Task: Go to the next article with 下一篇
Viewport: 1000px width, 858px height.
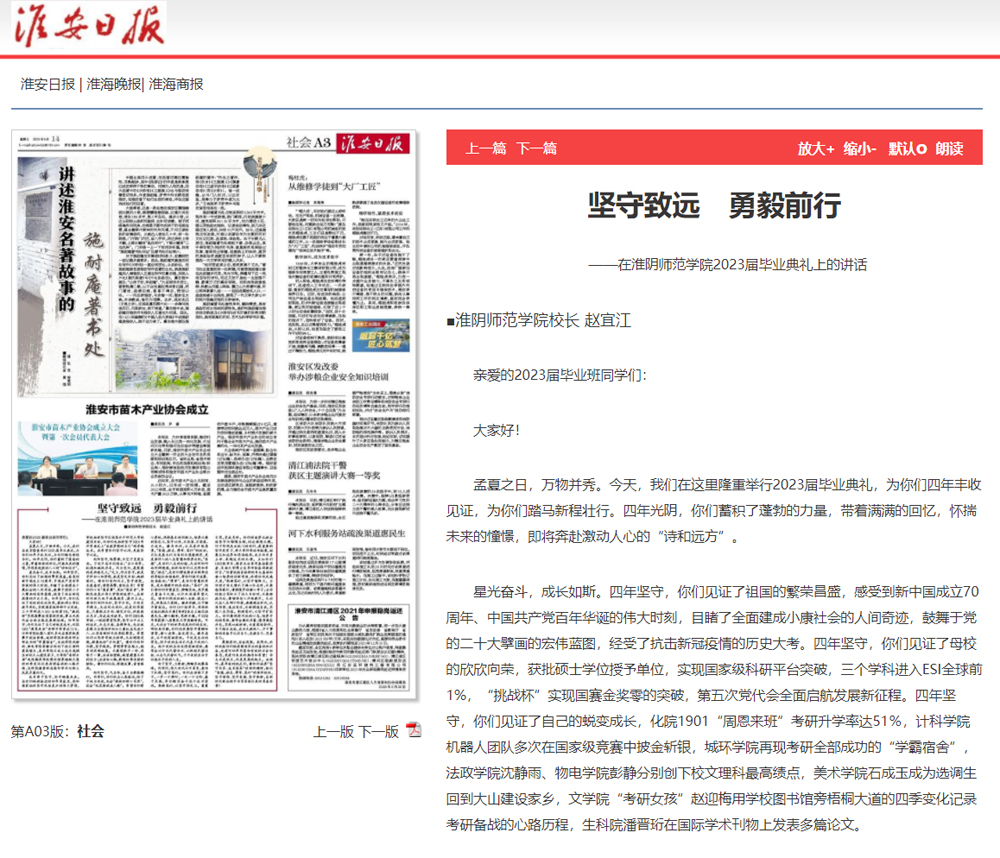Action: coord(537,149)
